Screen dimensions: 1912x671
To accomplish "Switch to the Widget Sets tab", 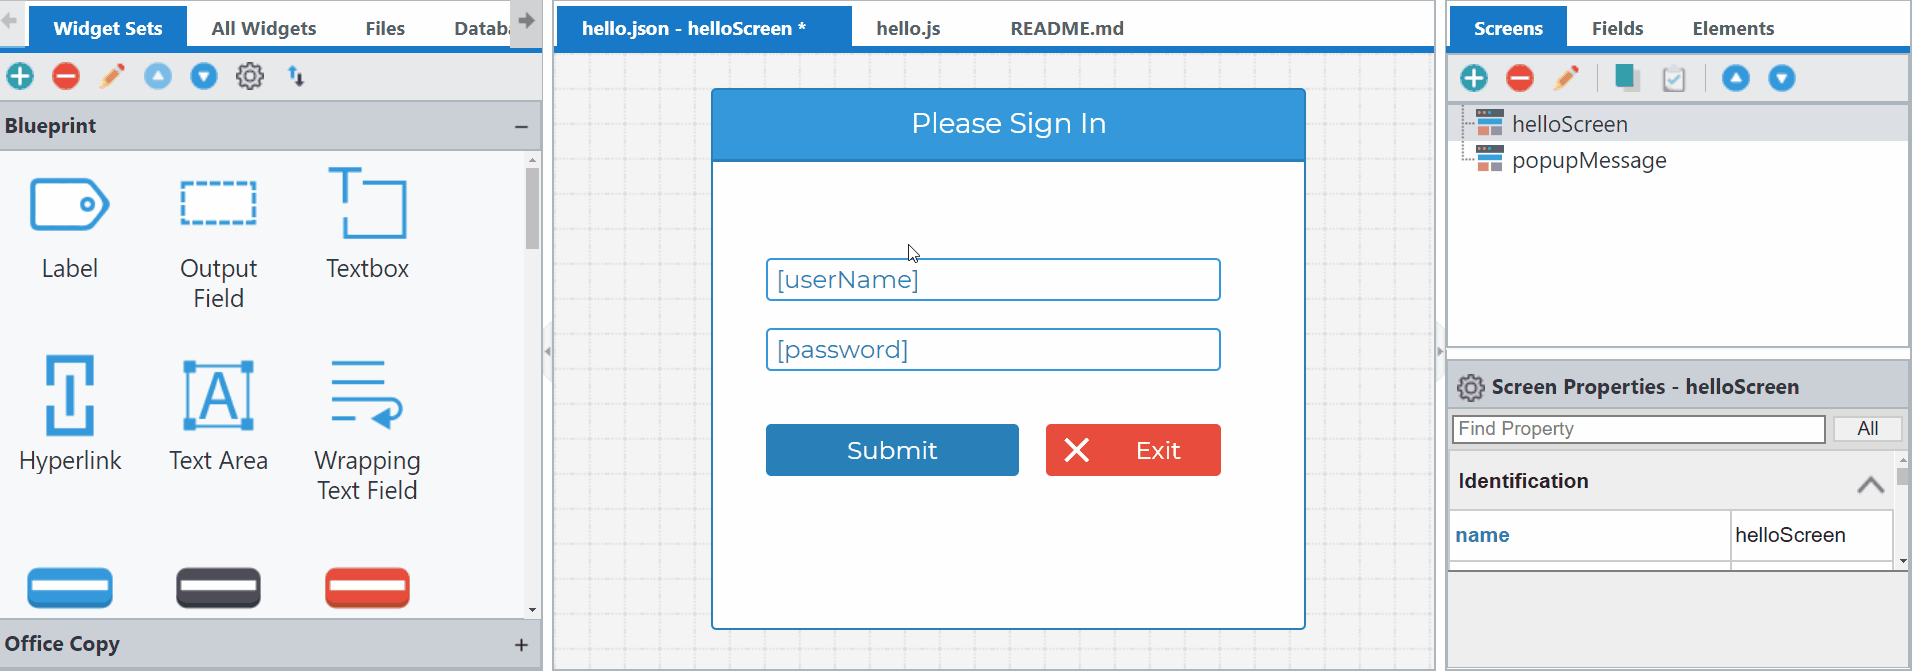I will [x=108, y=28].
